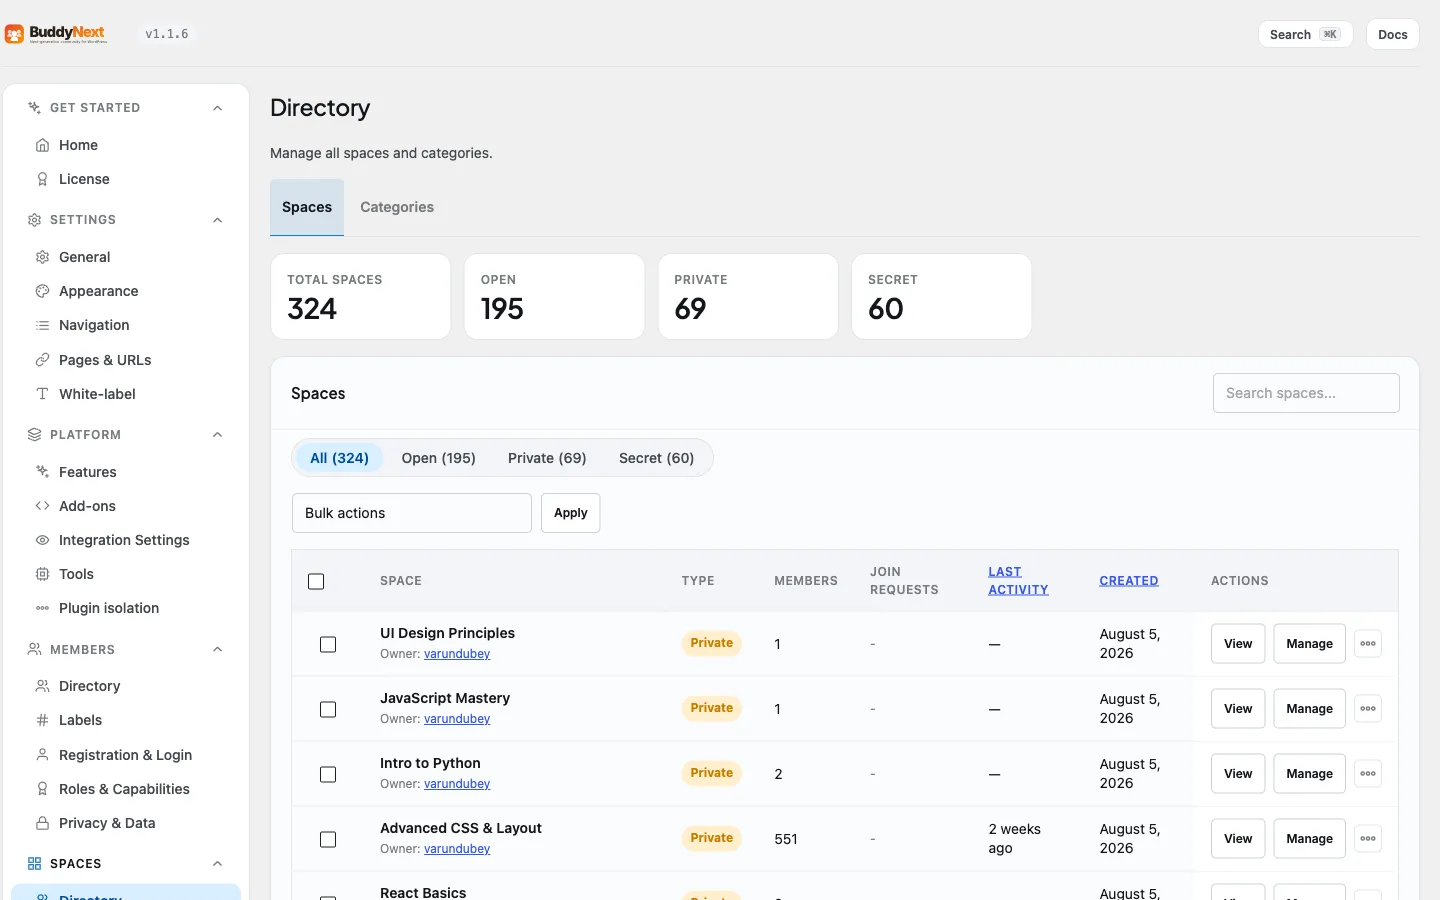Click the Total Spaces 324 card
Viewport: 1440px width, 900px height.
pos(361,296)
